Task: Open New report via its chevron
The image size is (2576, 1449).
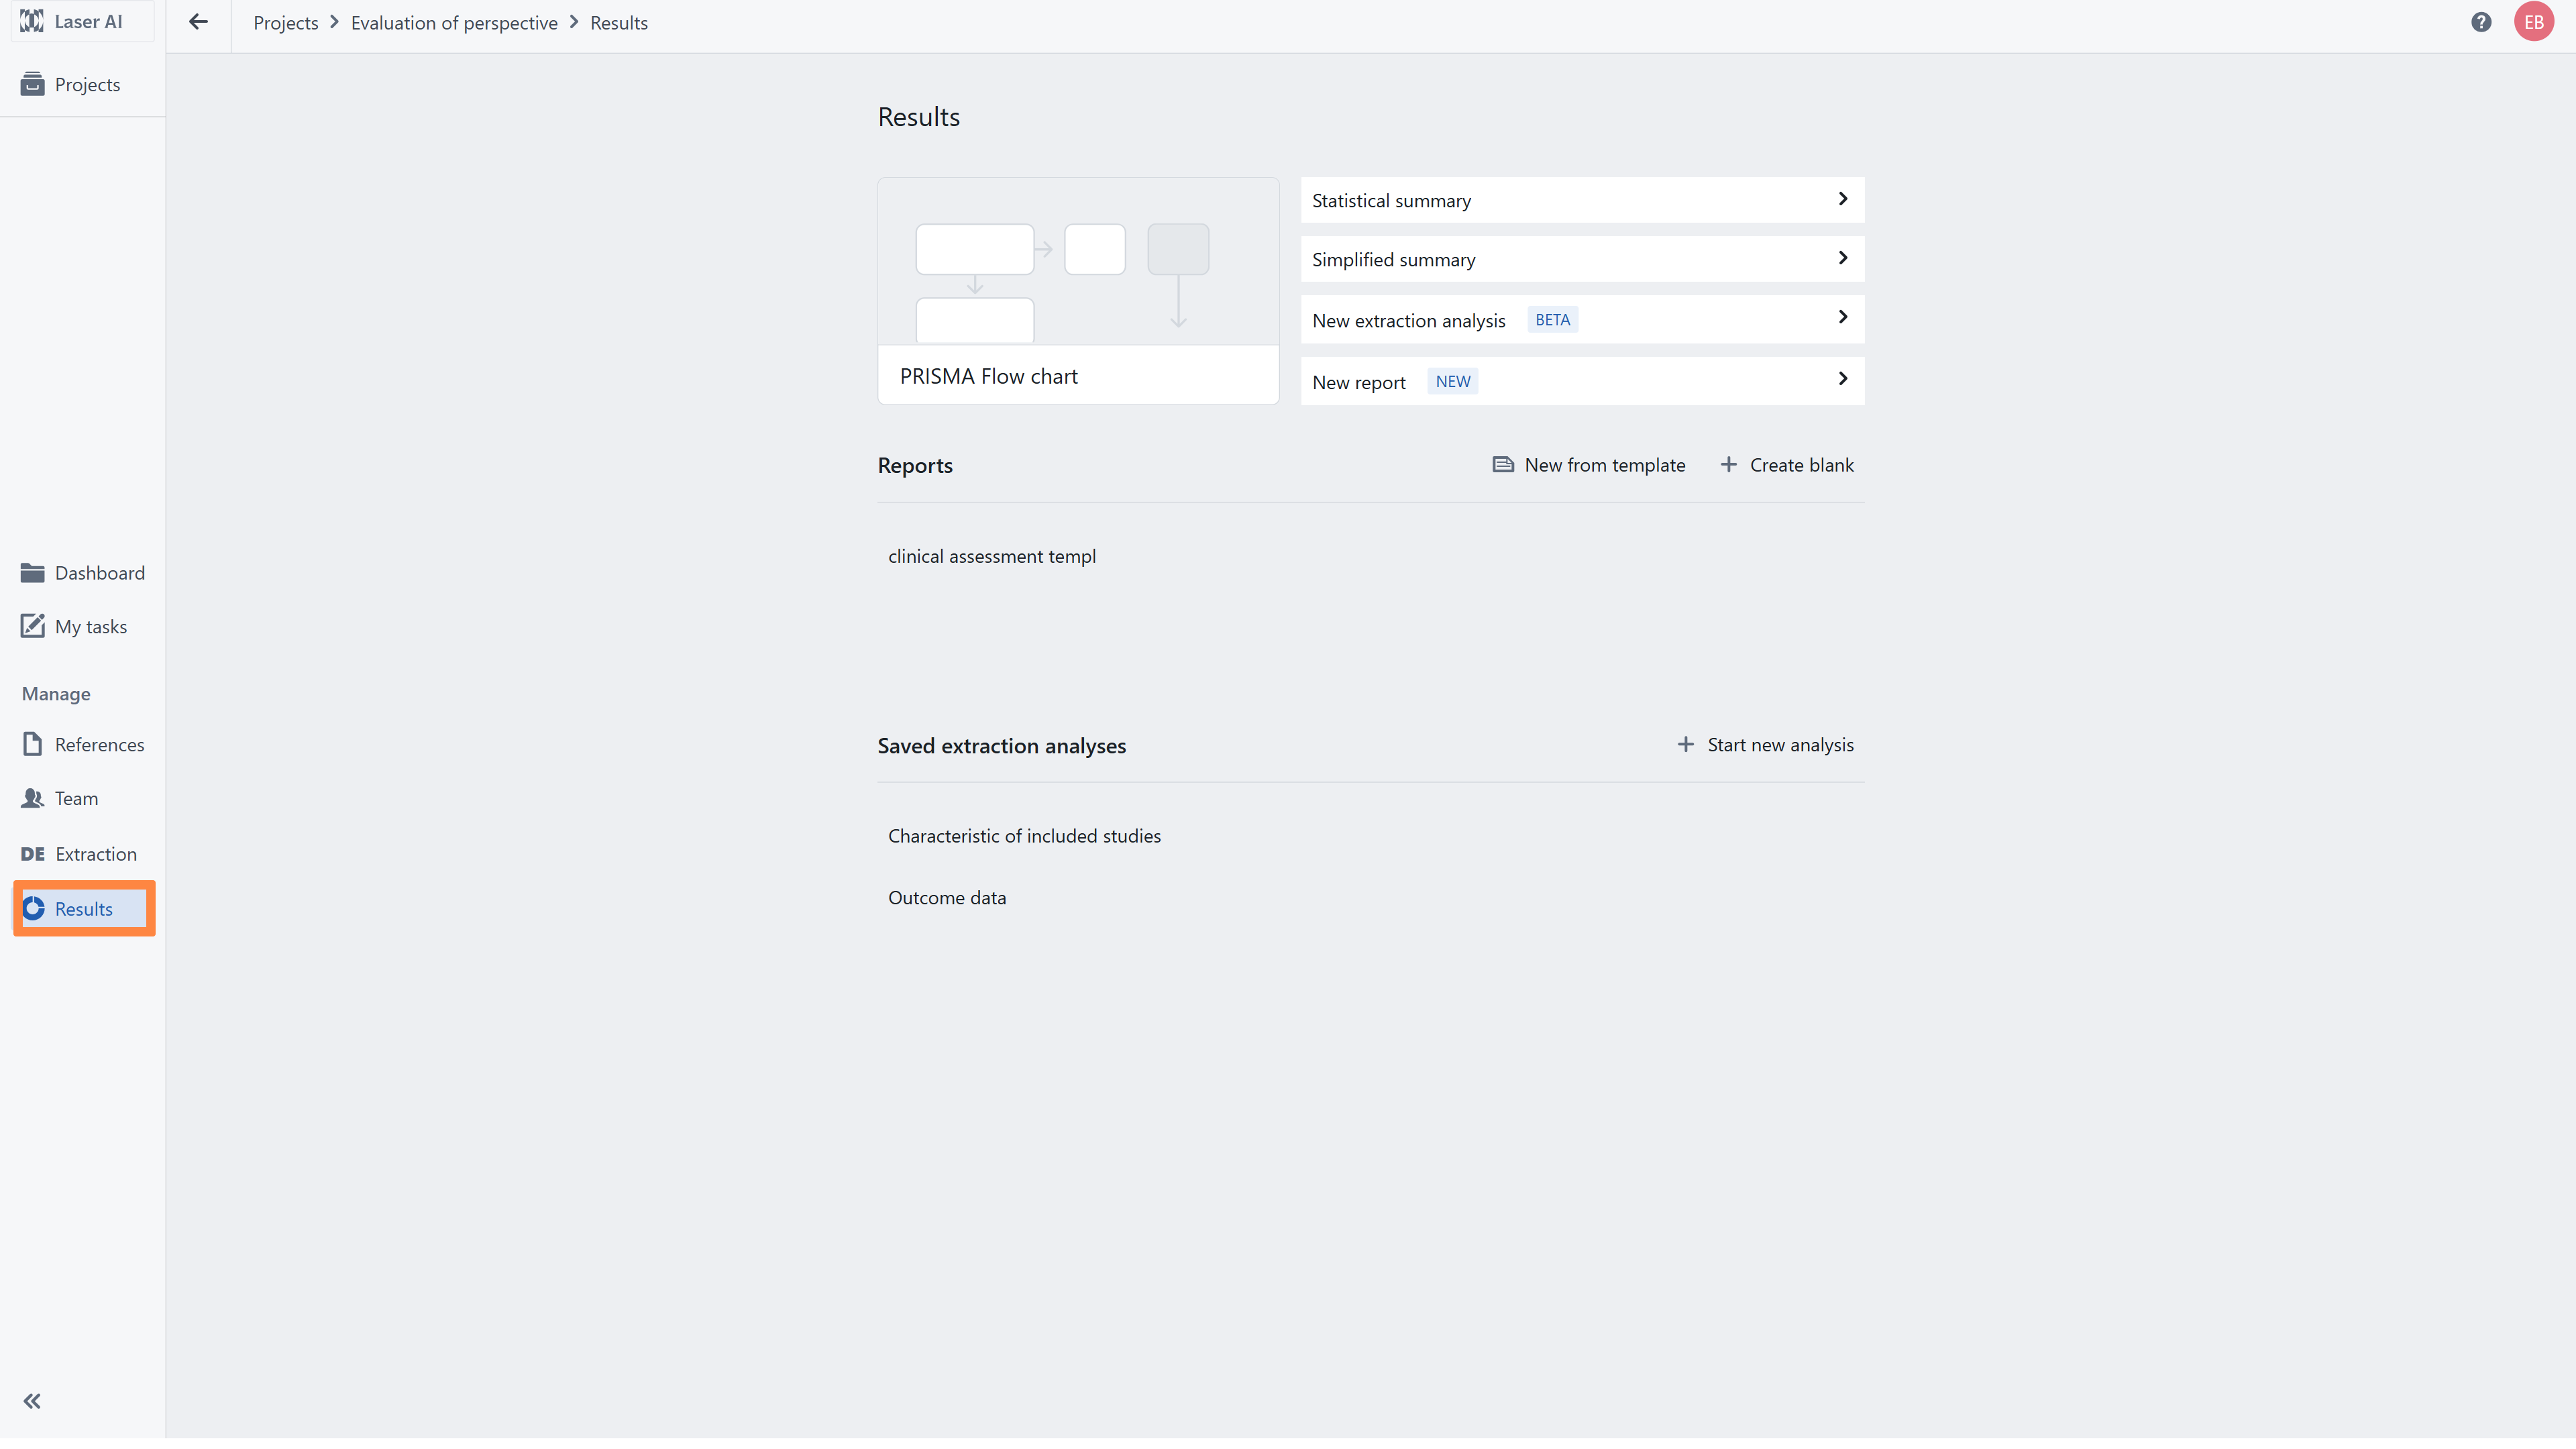Action: click(1842, 379)
